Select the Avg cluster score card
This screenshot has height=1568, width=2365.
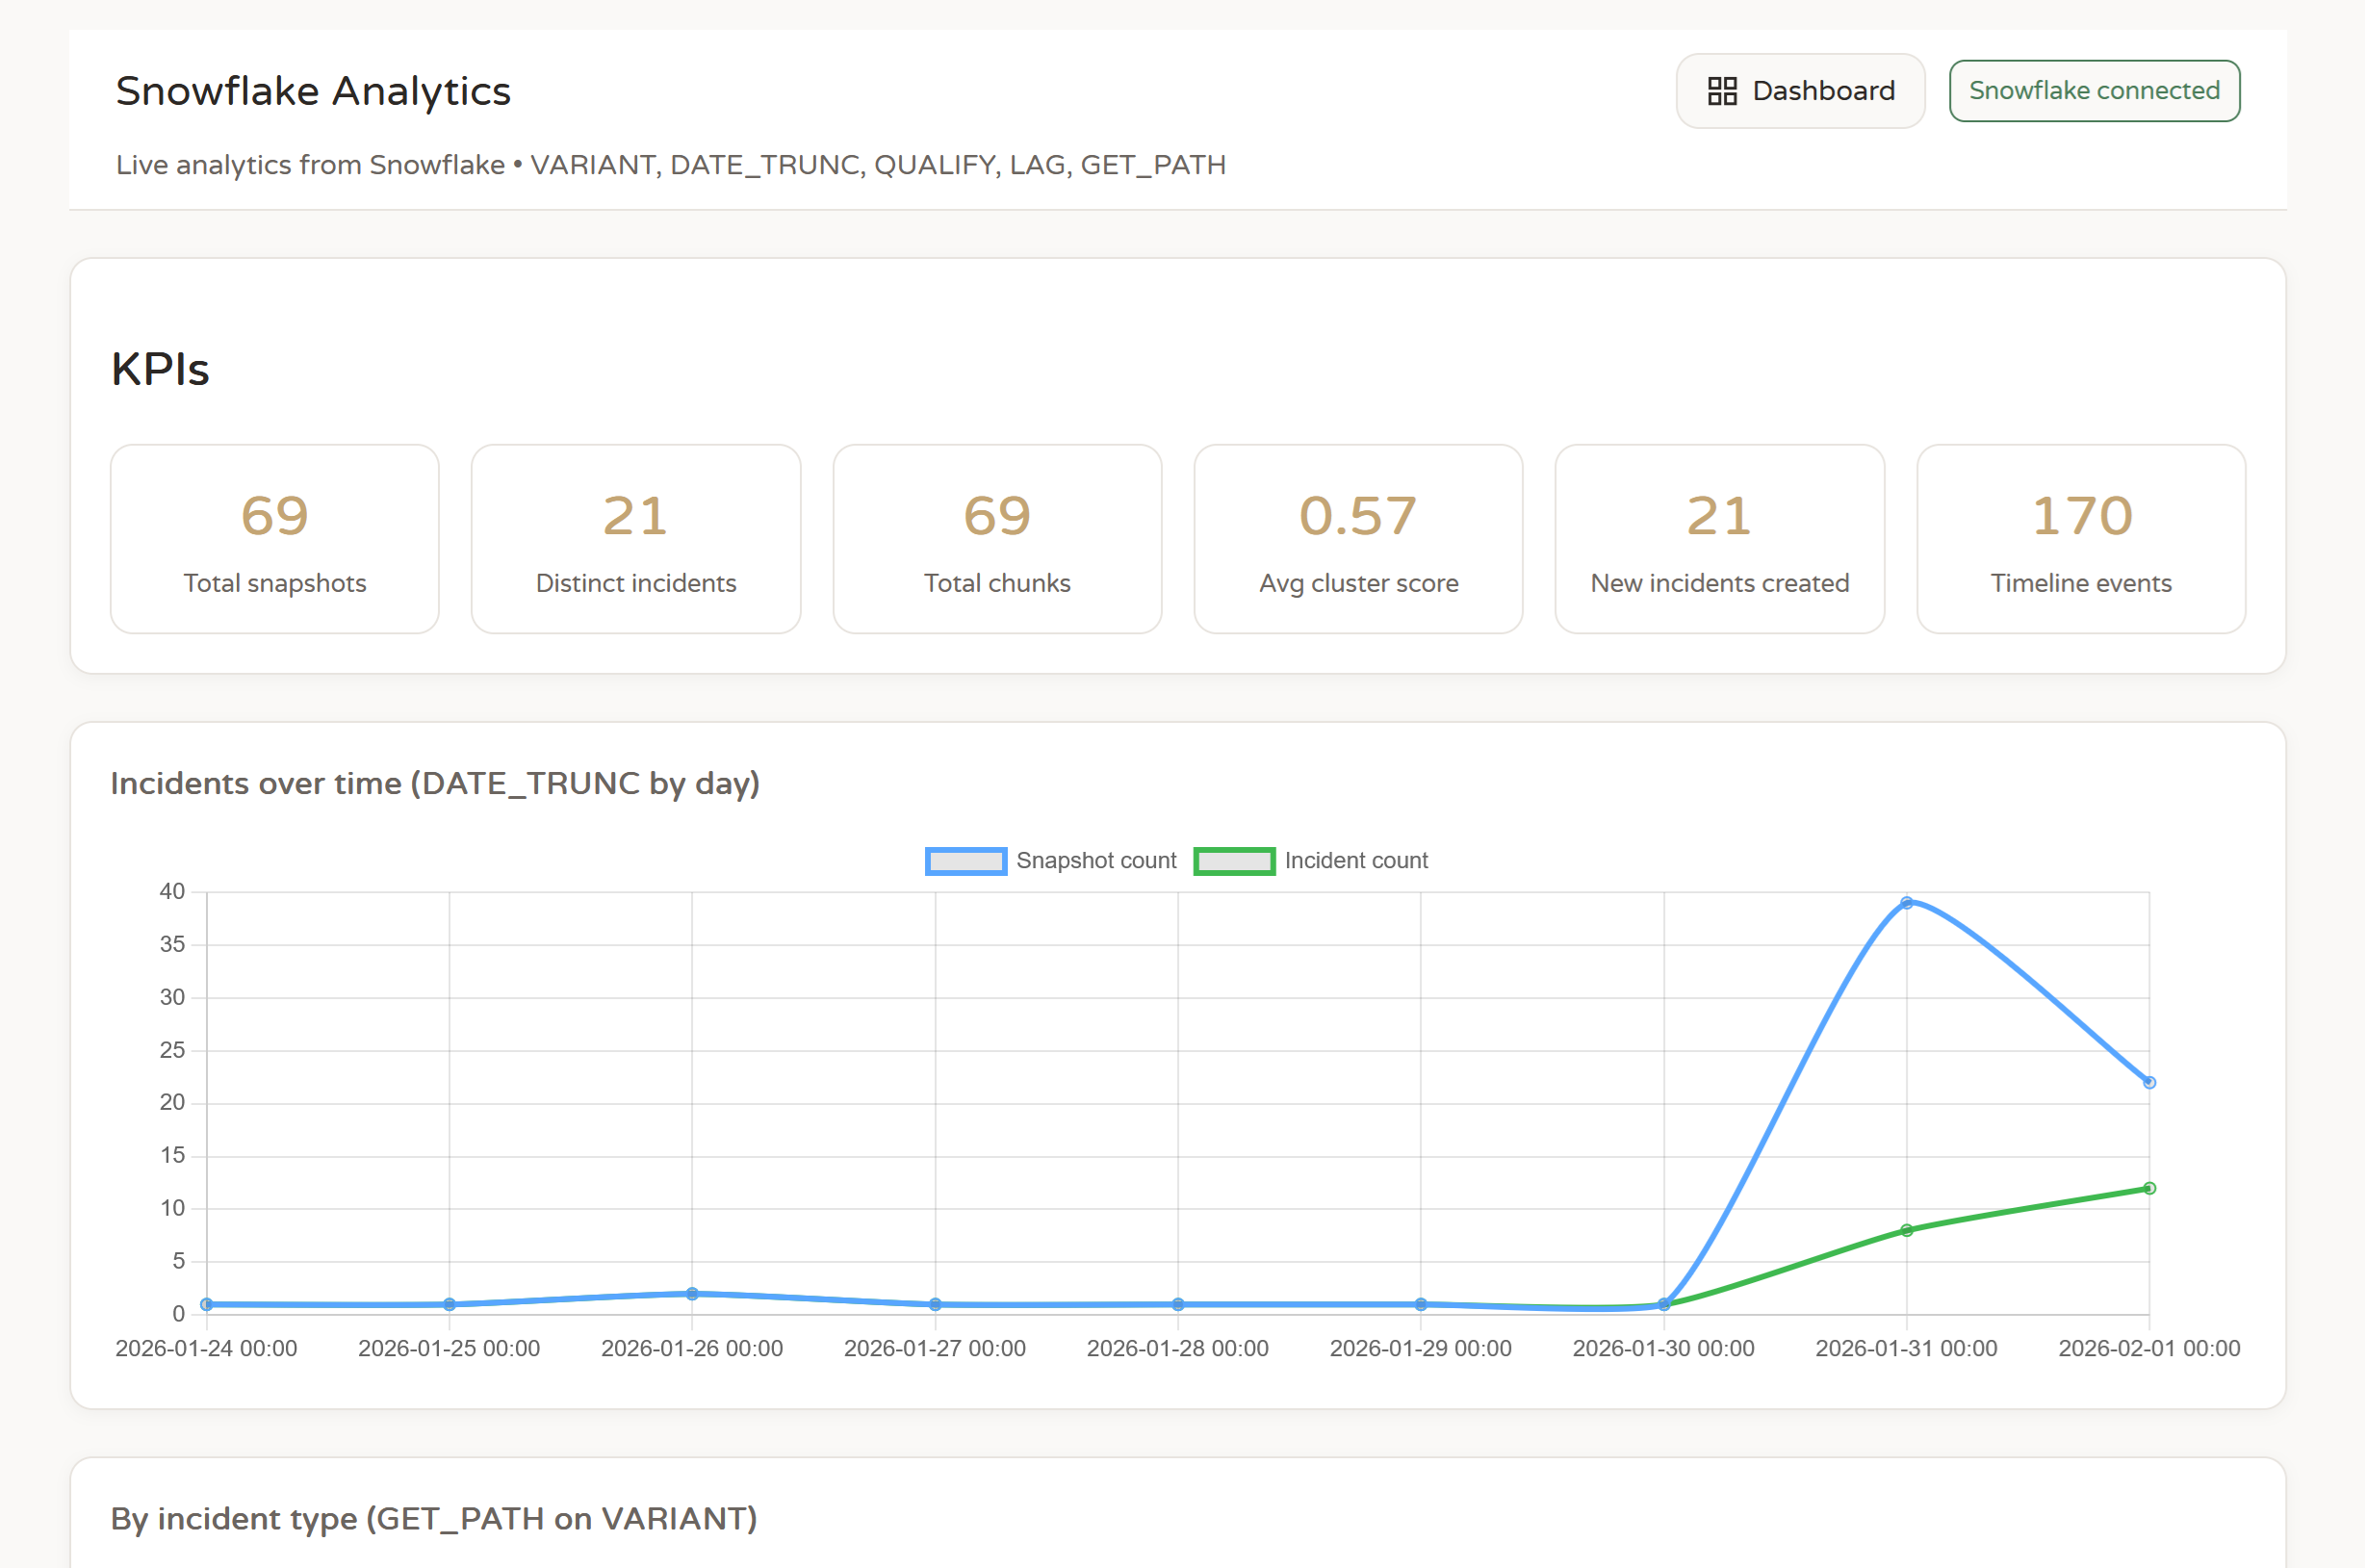[x=1357, y=539]
